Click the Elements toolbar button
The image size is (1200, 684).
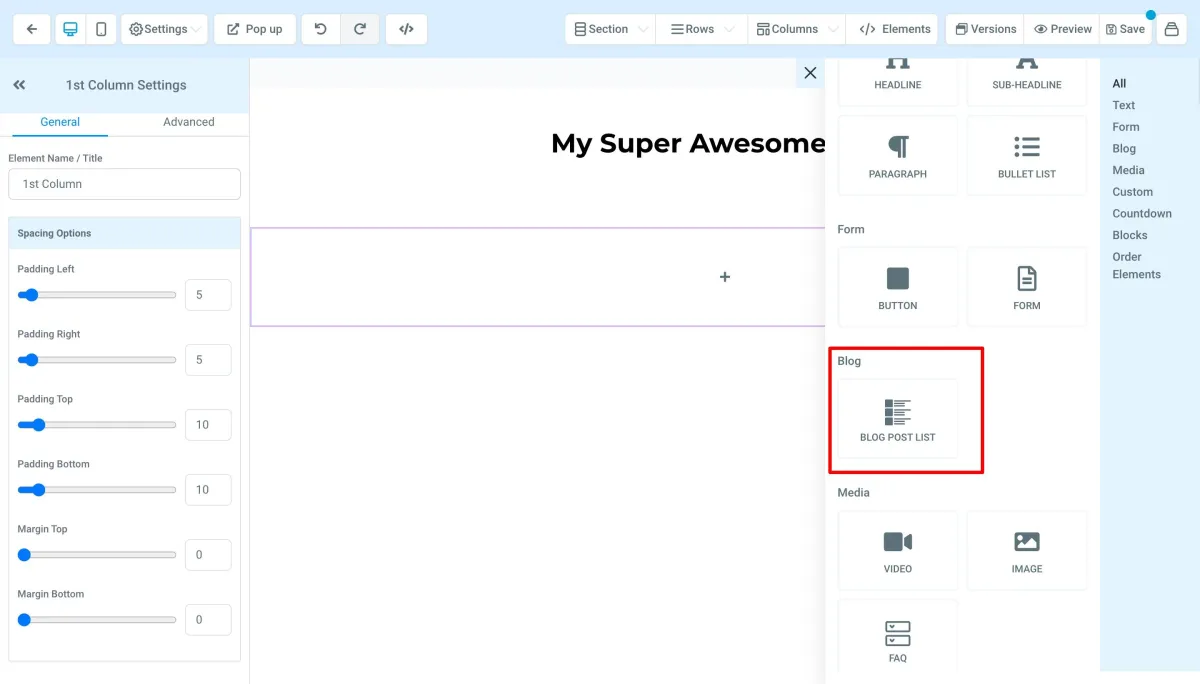pyautogui.click(x=895, y=29)
